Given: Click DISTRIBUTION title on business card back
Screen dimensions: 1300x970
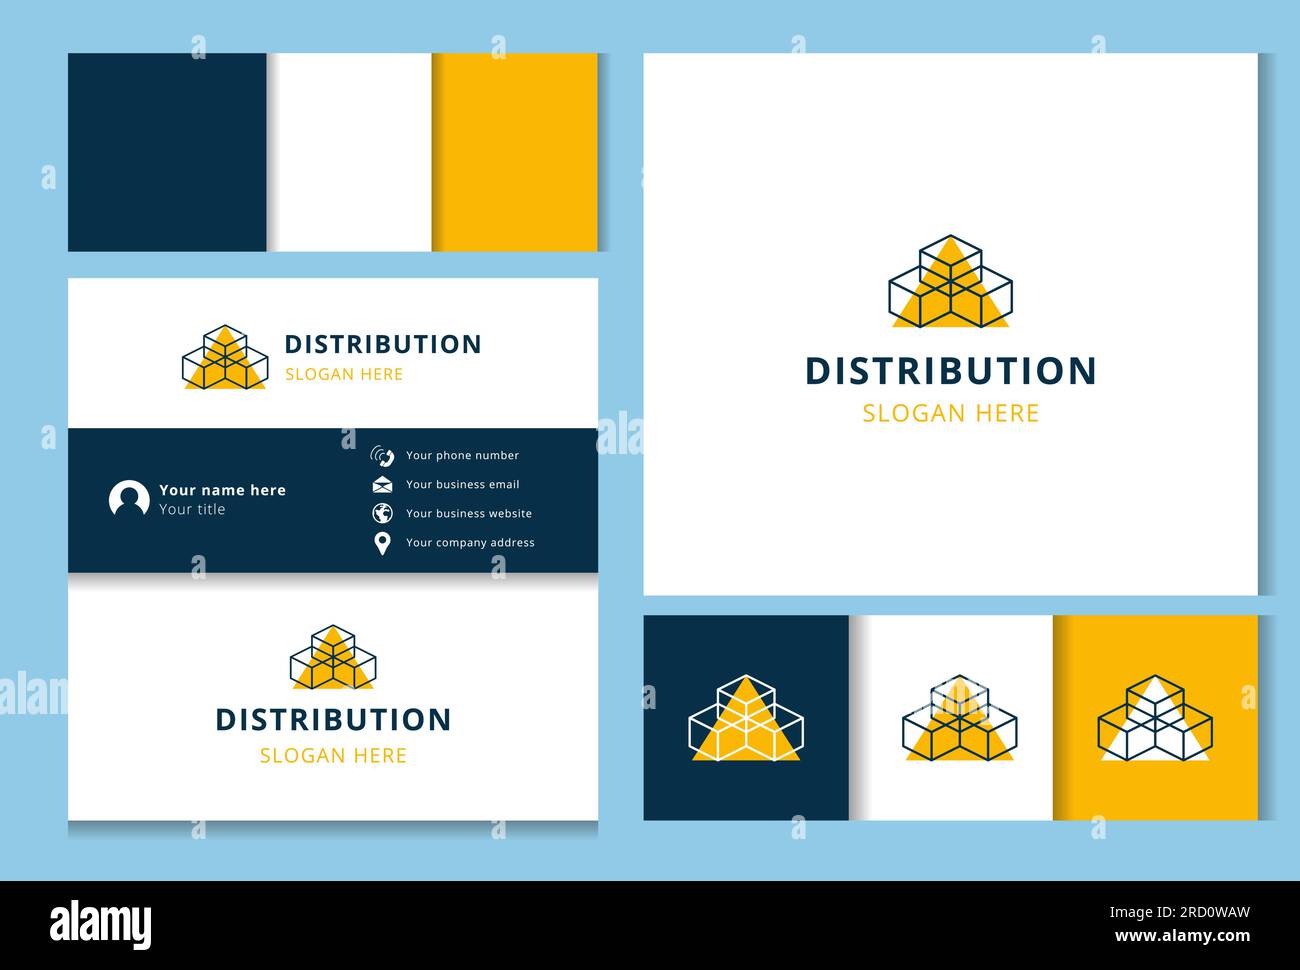Looking at the screenshot, I should pos(333,720).
